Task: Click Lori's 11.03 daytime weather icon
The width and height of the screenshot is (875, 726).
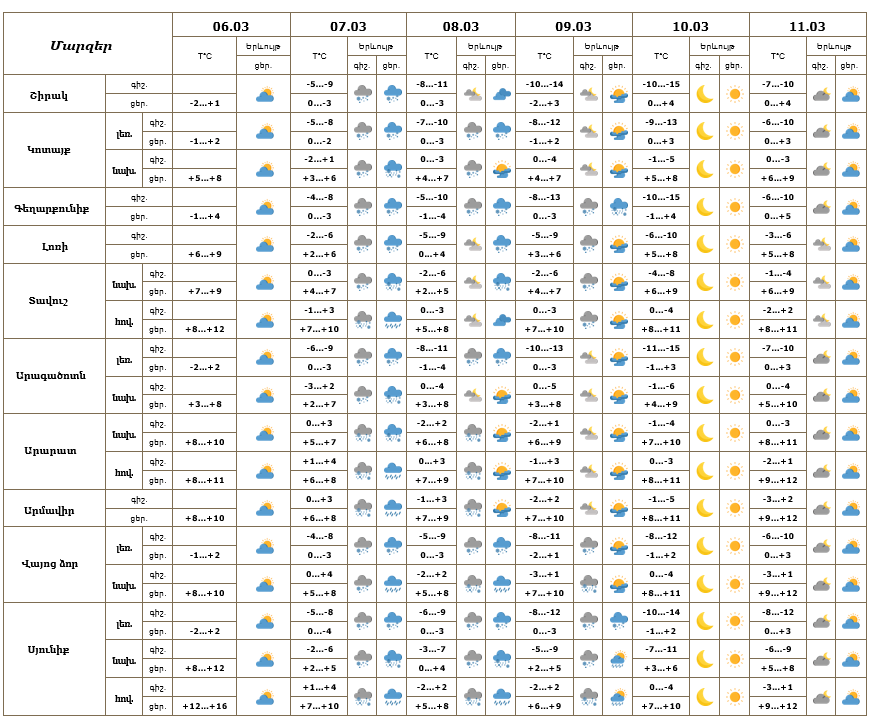Action: 851,244
